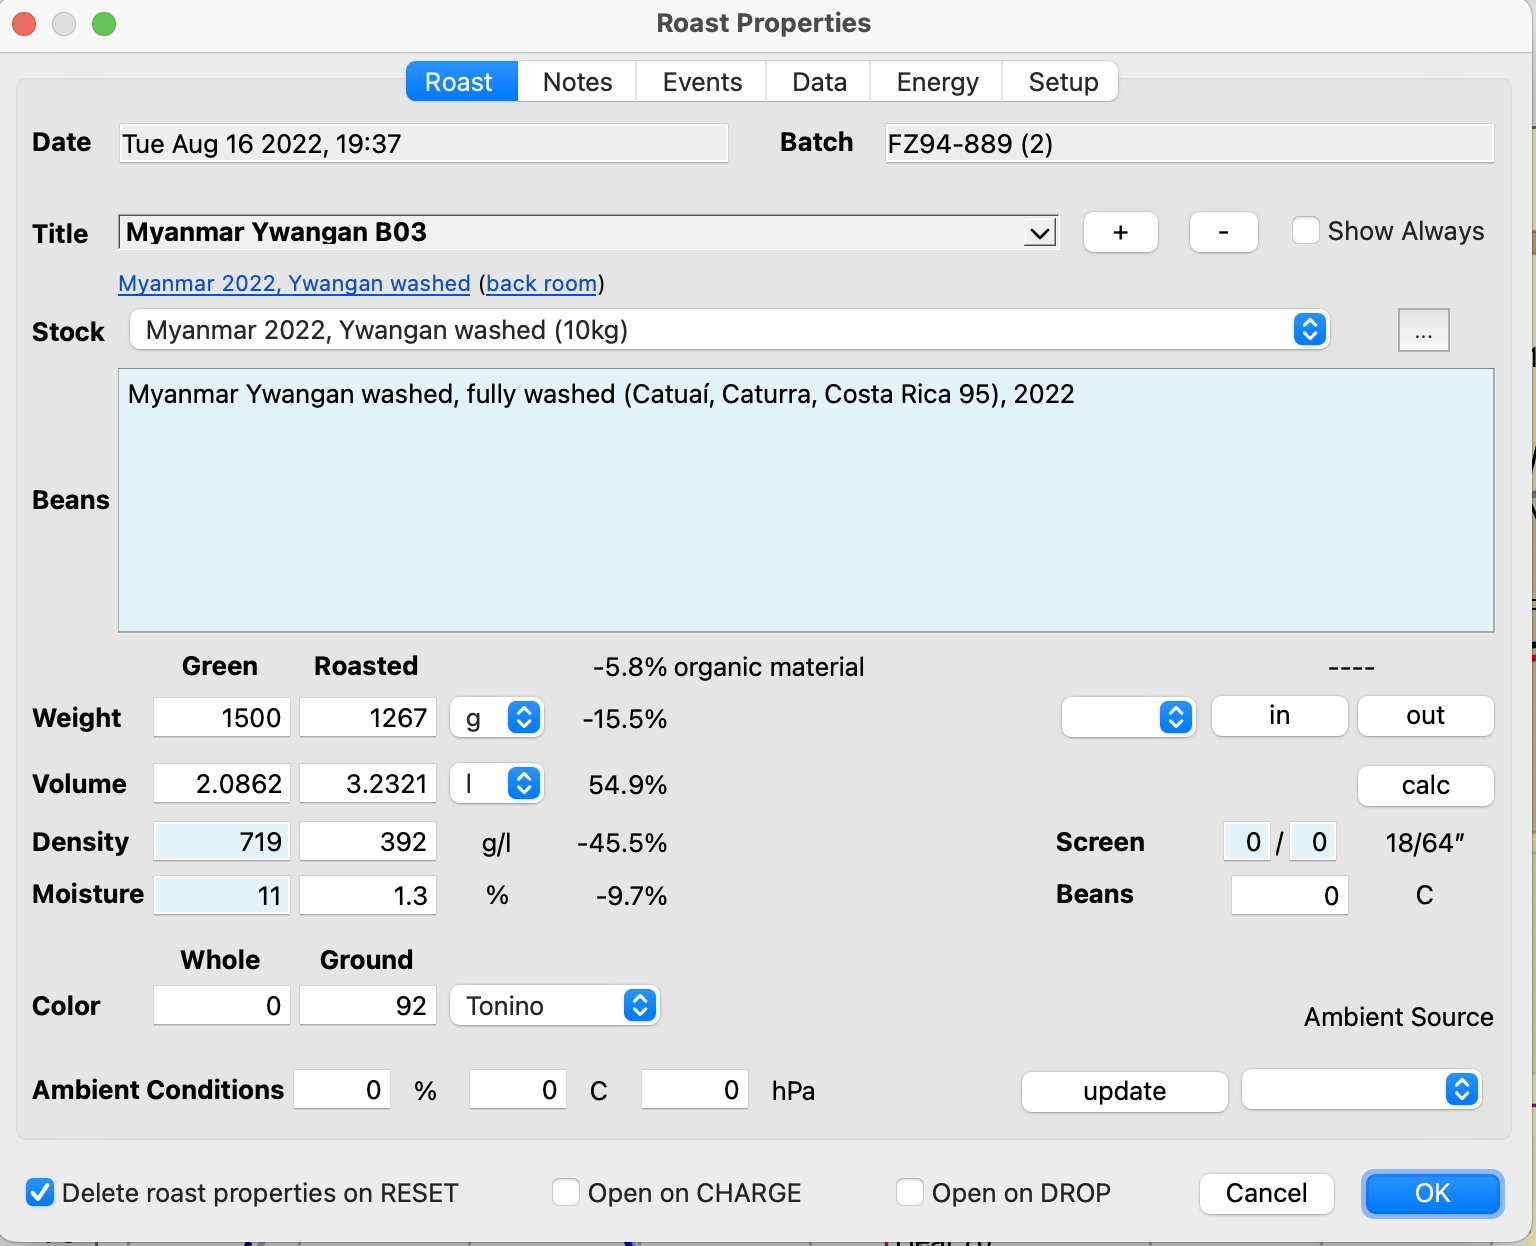Open the volume unit dropdown
The image size is (1536, 1246).
[x=523, y=783]
